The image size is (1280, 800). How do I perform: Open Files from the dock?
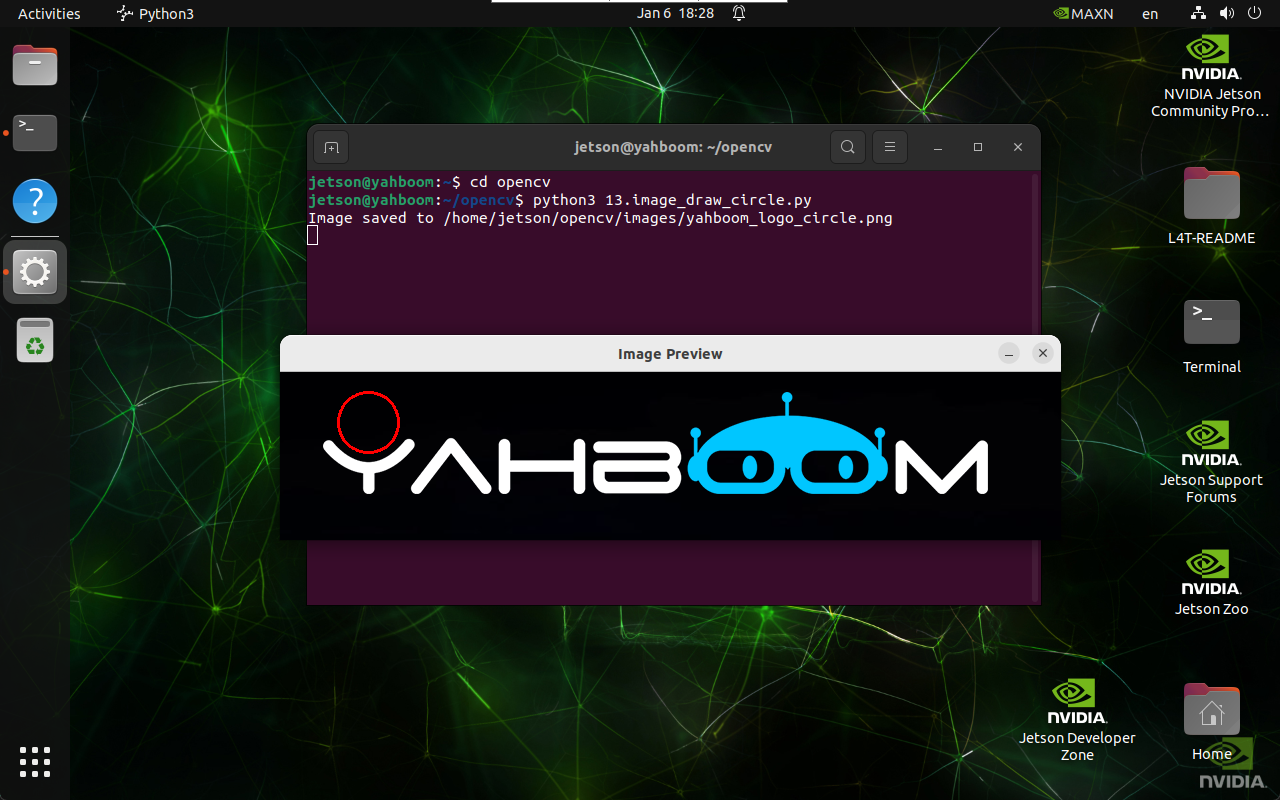point(35,66)
